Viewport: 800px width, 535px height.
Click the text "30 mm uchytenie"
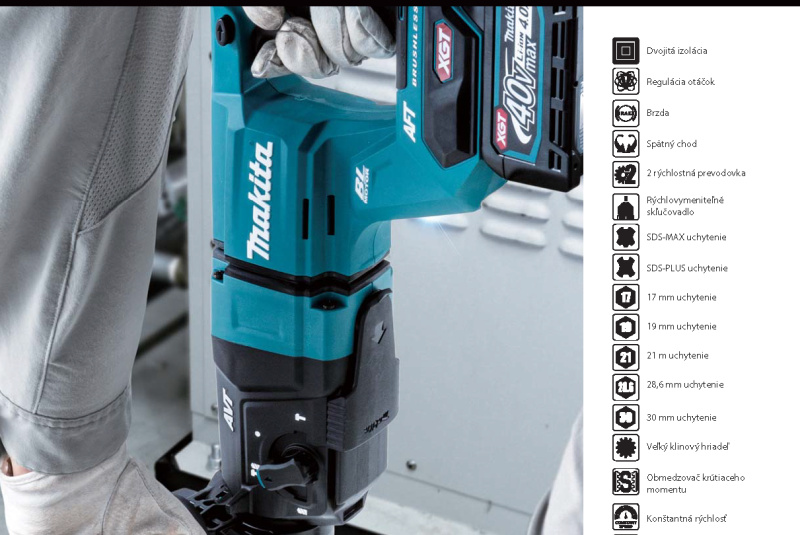click(x=682, y=418)
